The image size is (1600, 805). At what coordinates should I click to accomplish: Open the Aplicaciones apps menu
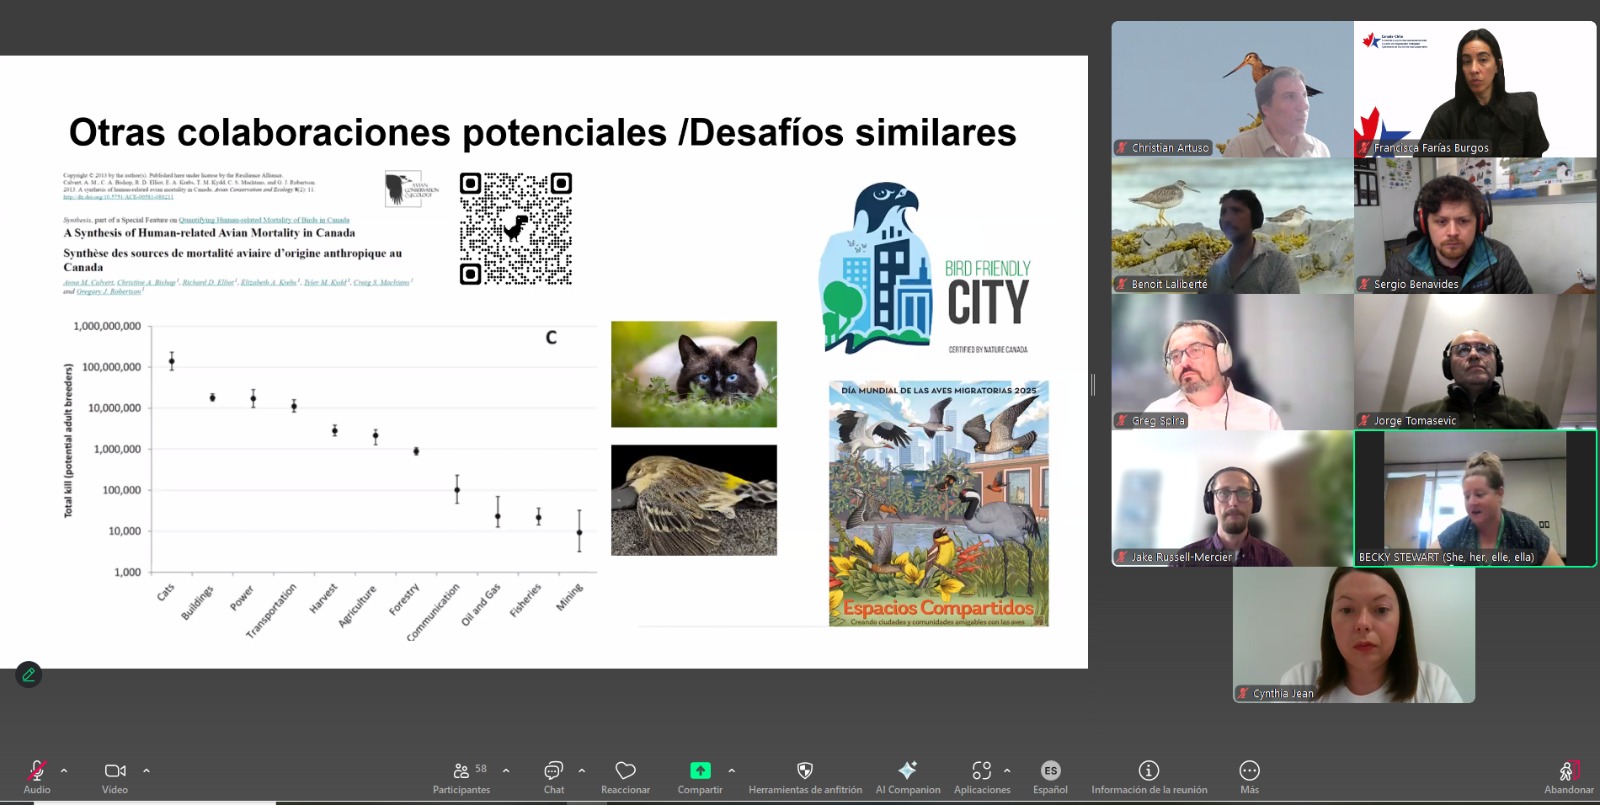[982, 776]
